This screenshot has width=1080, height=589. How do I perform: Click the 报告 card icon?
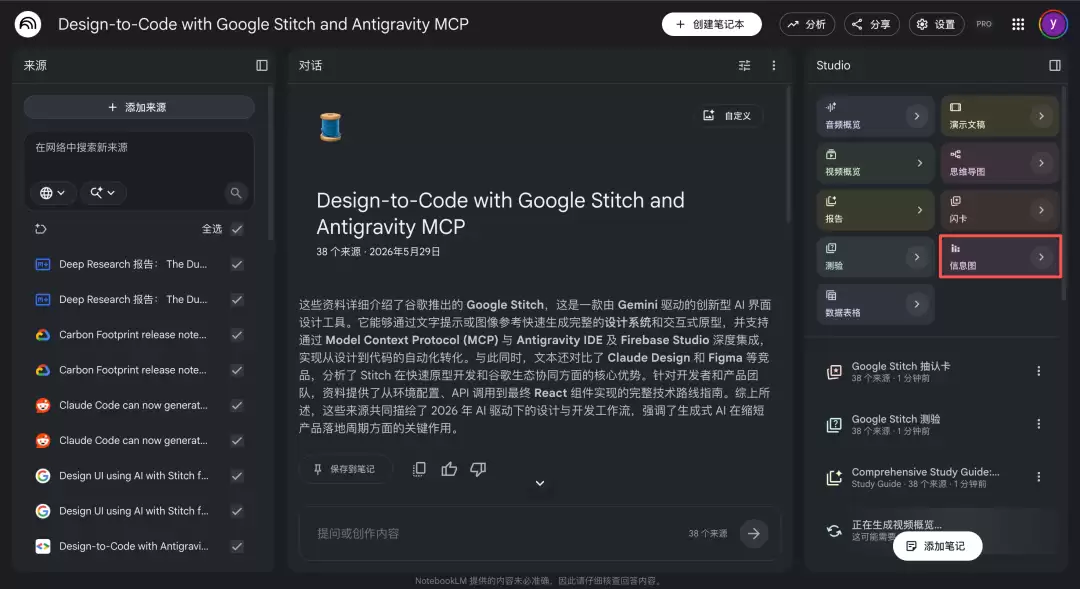click(831, 201)
